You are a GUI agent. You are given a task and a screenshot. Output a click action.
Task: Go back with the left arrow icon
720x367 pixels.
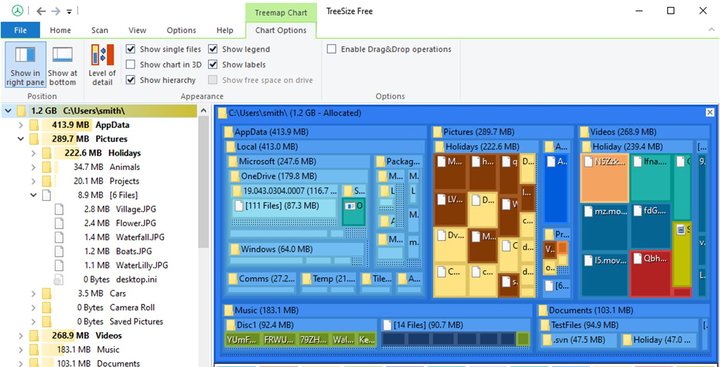pos(41,11)
